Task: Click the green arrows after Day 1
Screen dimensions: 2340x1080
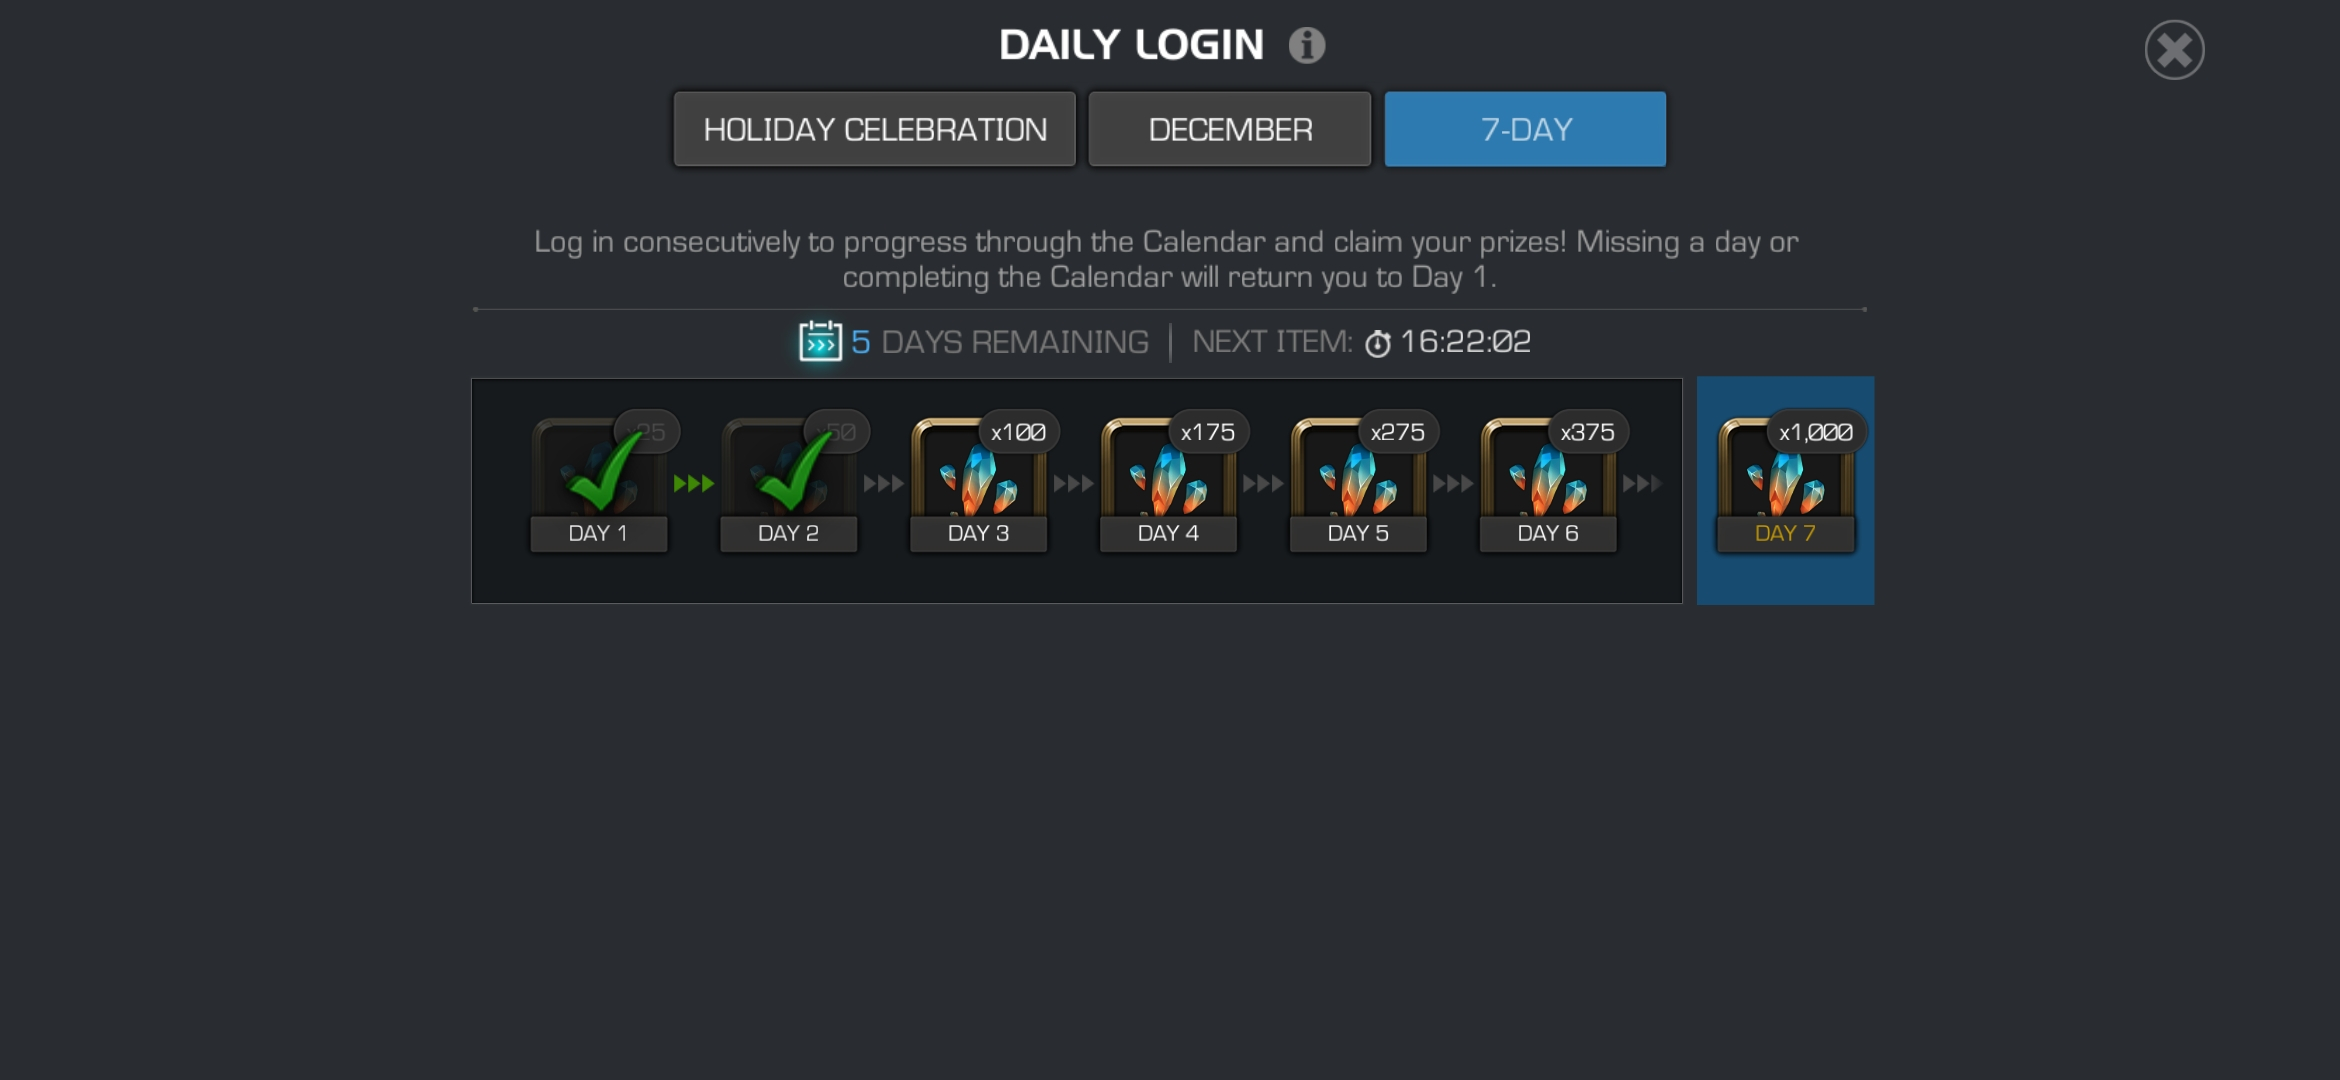Action: tap(694, 484)
